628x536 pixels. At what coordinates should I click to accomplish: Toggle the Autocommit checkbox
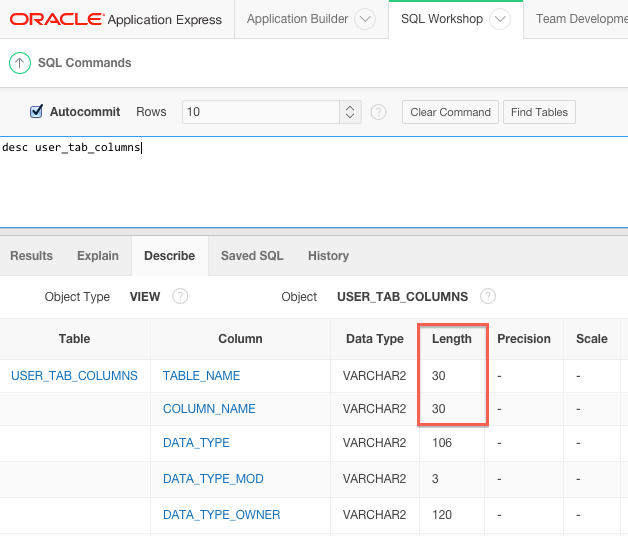(x=36, y=111)
